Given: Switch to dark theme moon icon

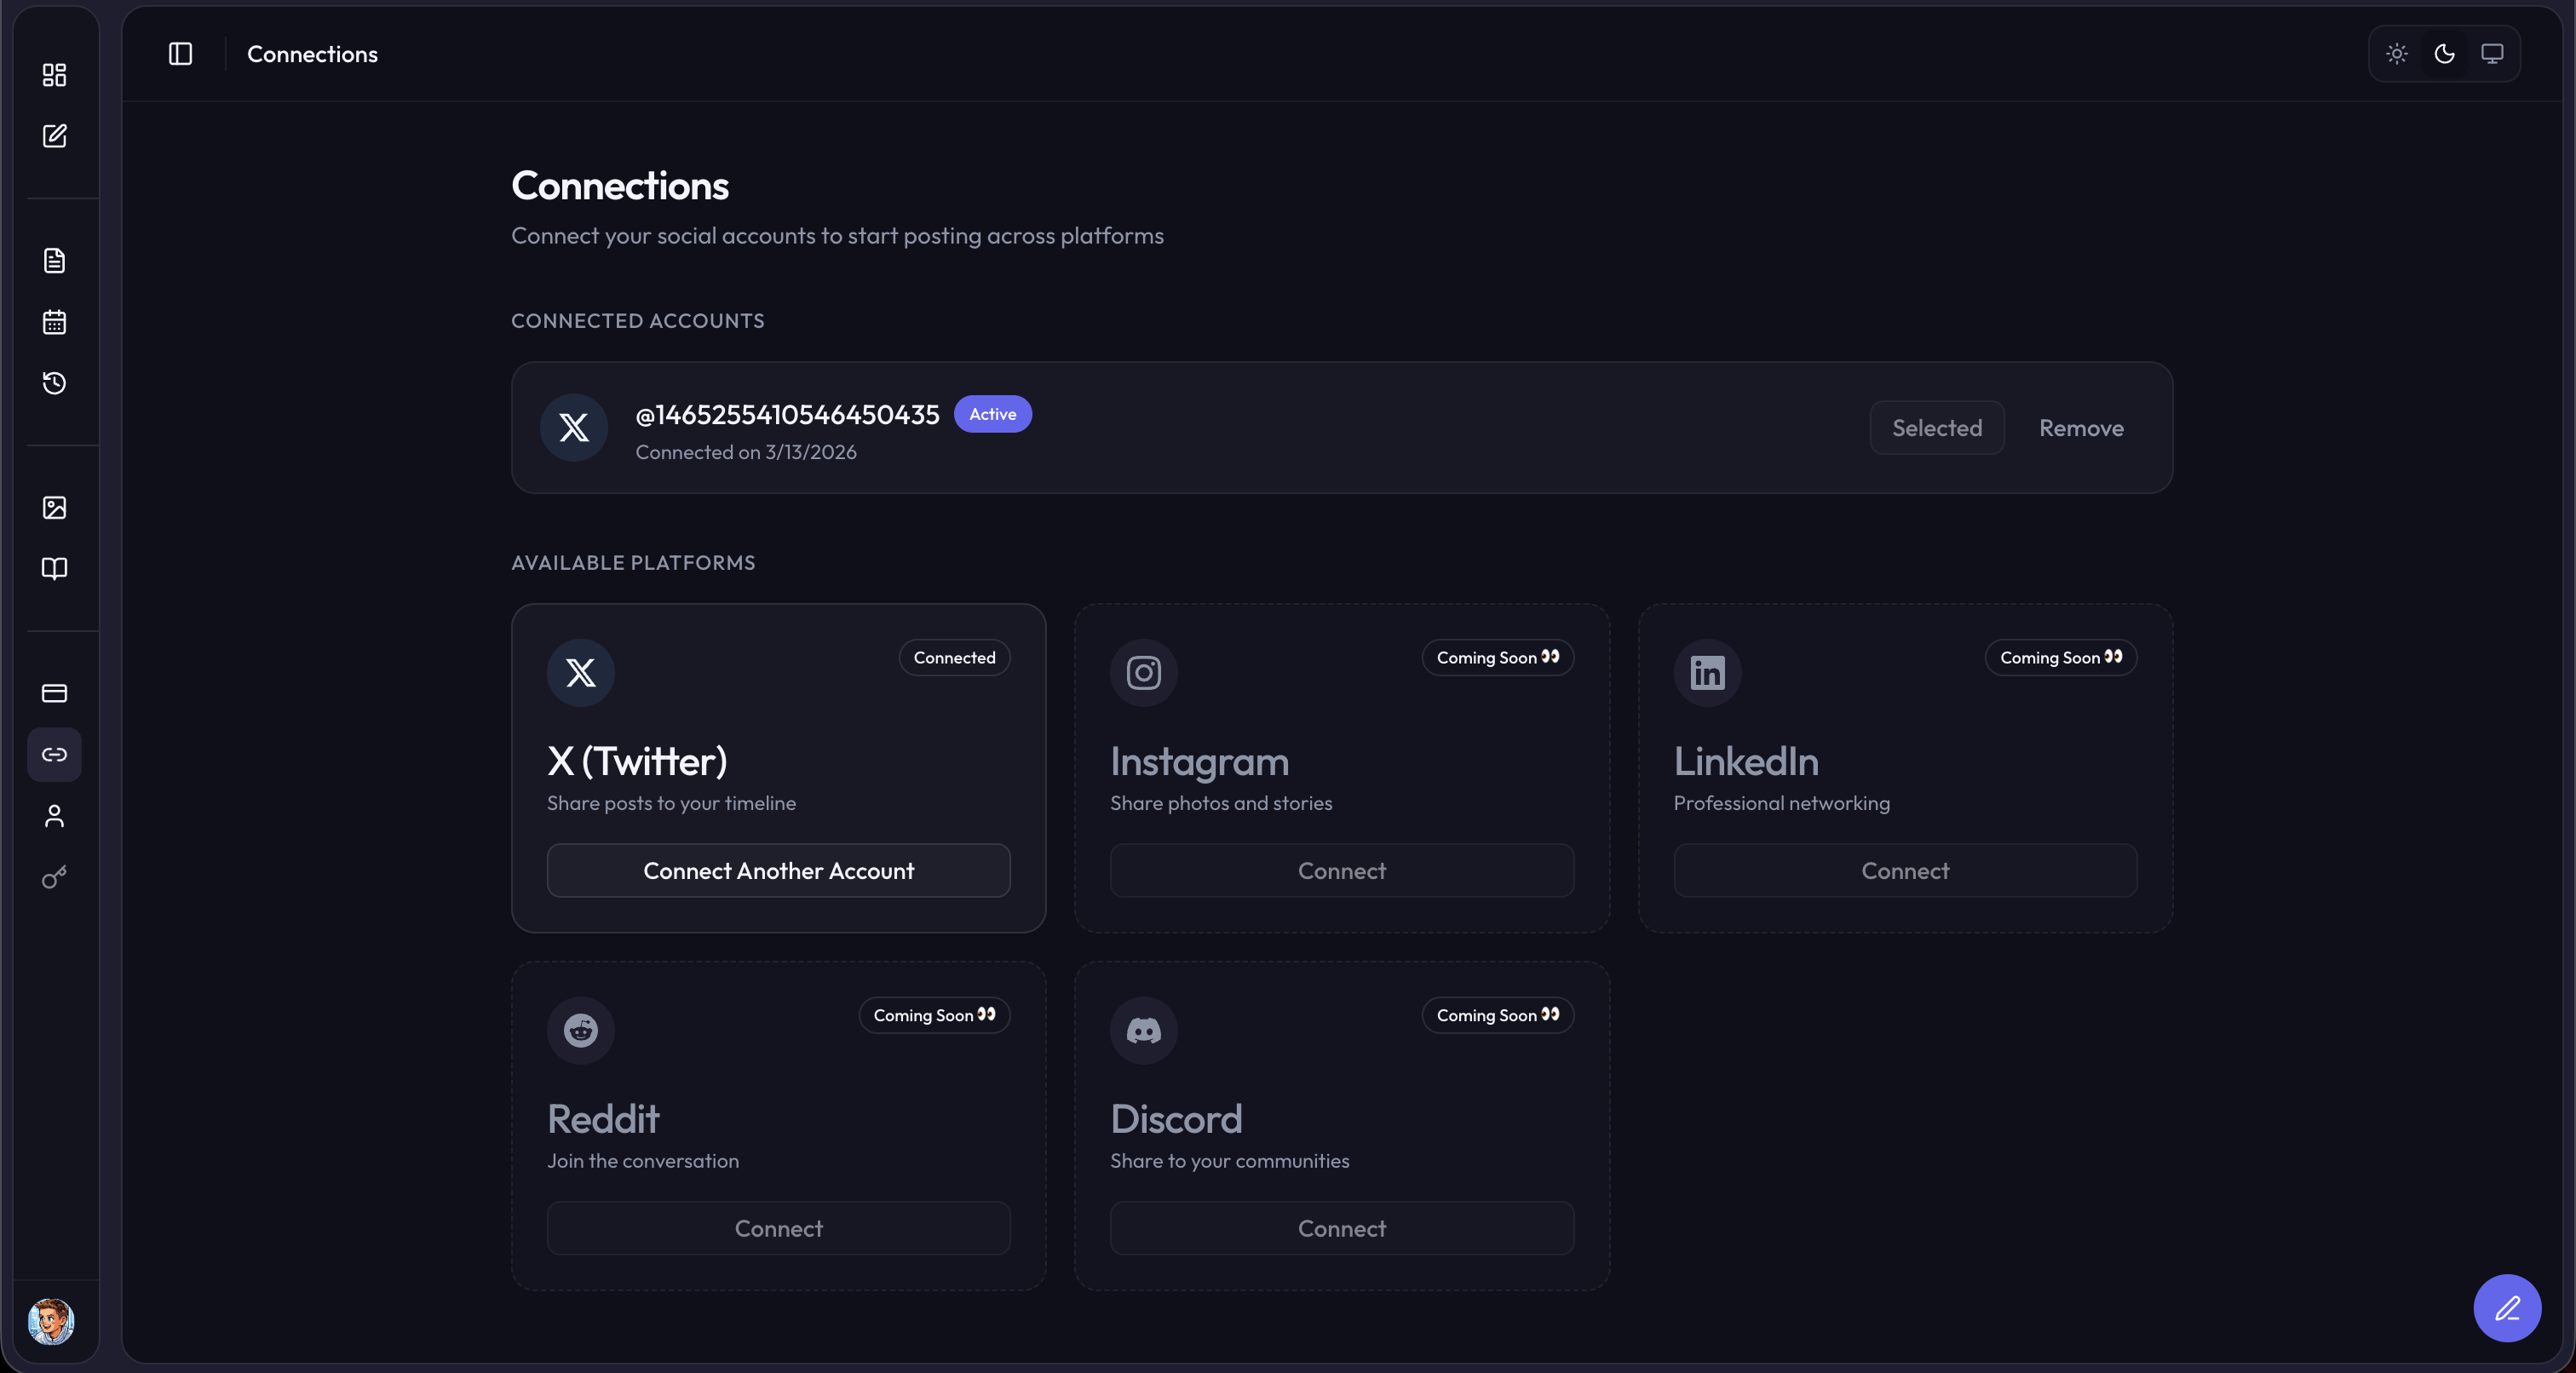Looking at the screenshot, I should [x=2444, y=54].
